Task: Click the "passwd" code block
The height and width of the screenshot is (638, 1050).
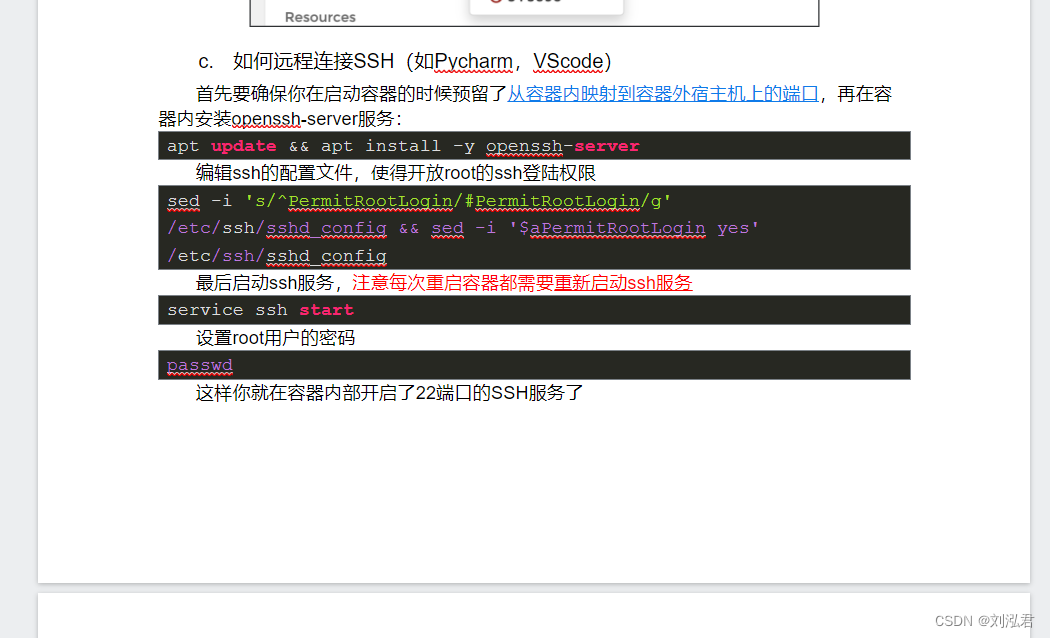Action: click(199, 364)
